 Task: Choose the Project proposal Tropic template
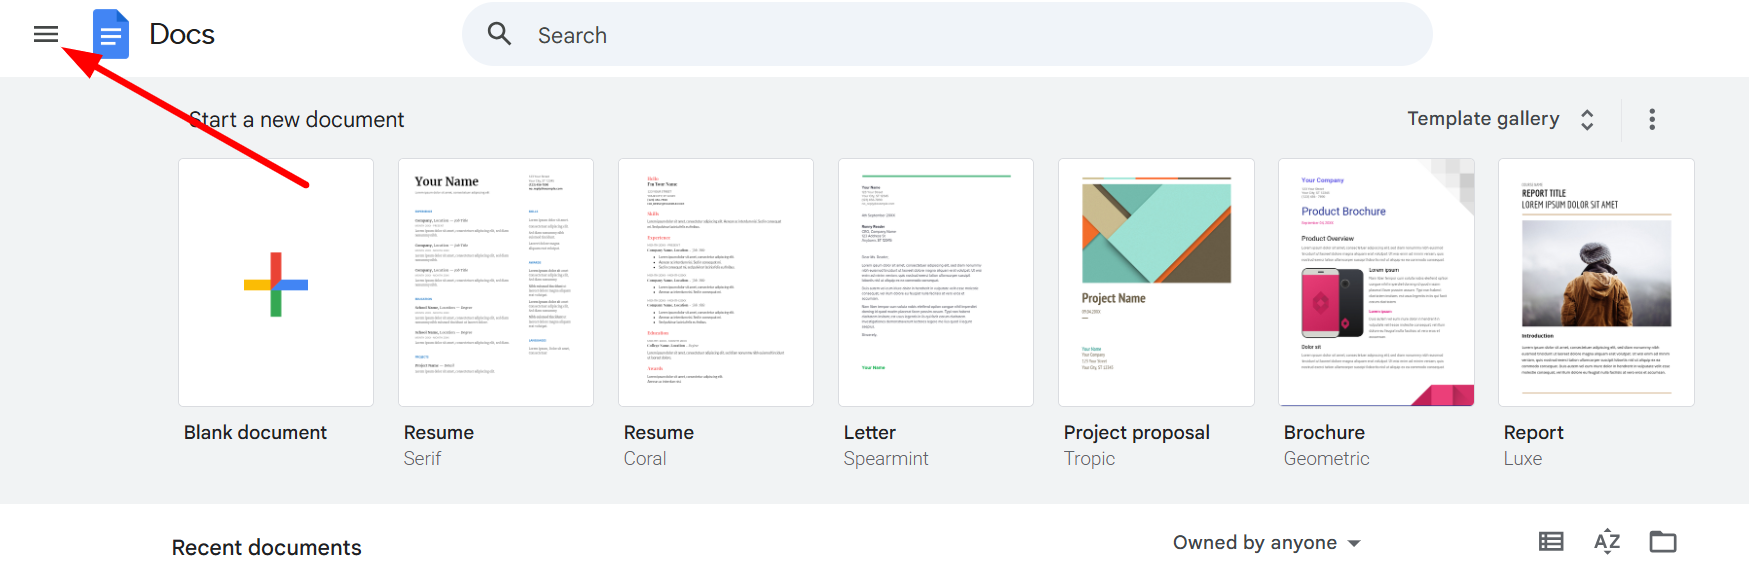1156,283
